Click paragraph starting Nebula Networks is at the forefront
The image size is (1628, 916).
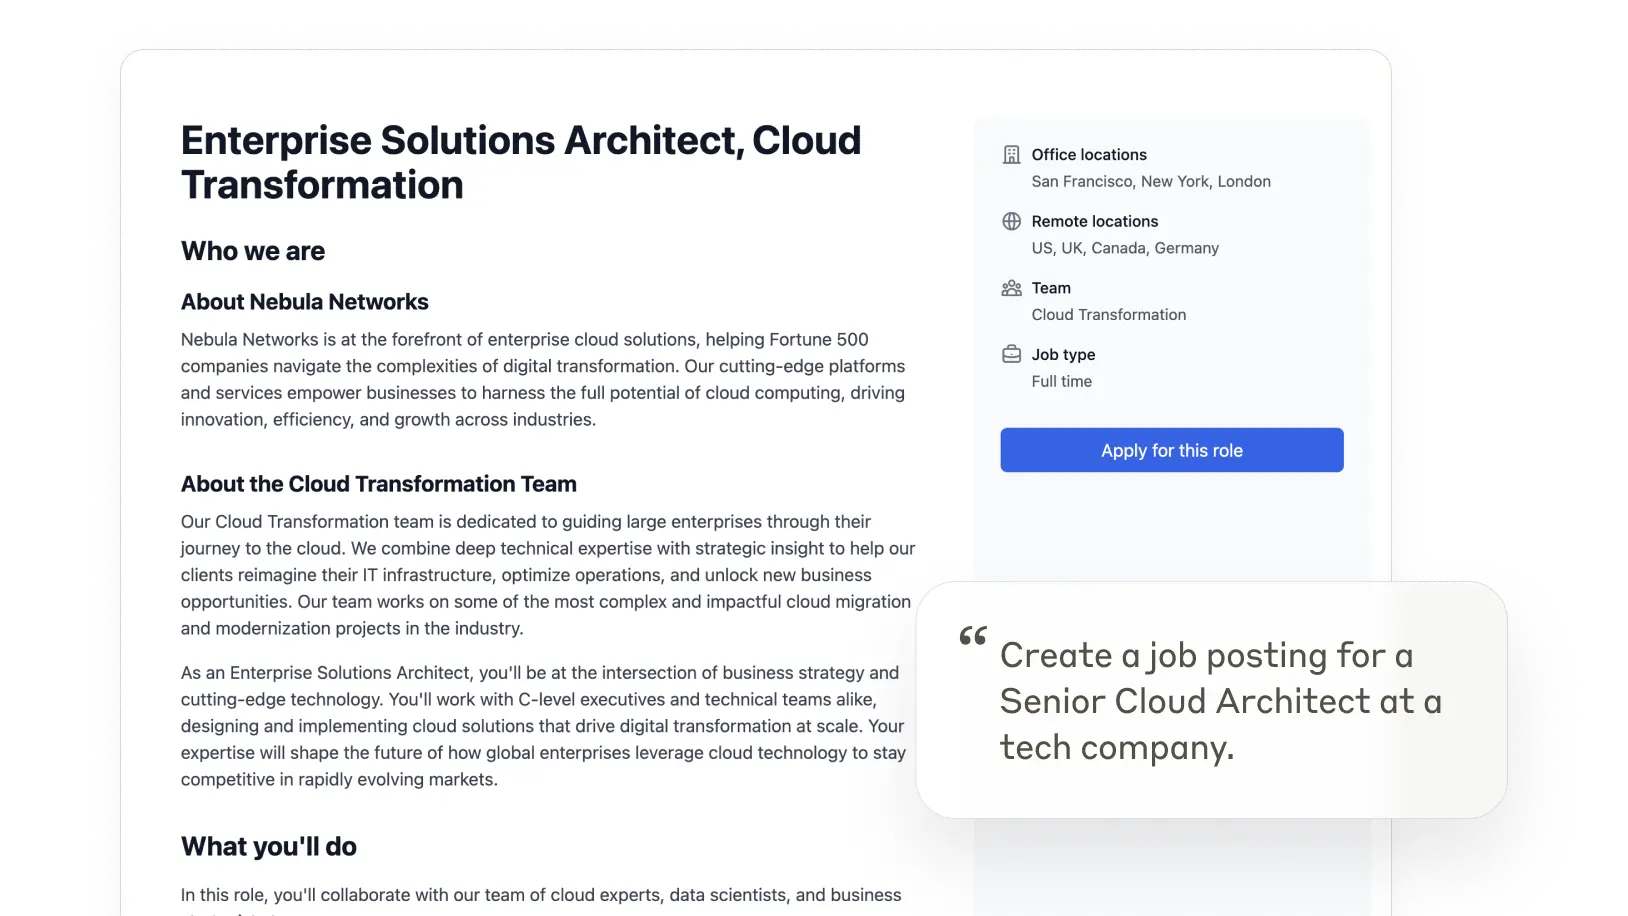click(x=543, y=380)
